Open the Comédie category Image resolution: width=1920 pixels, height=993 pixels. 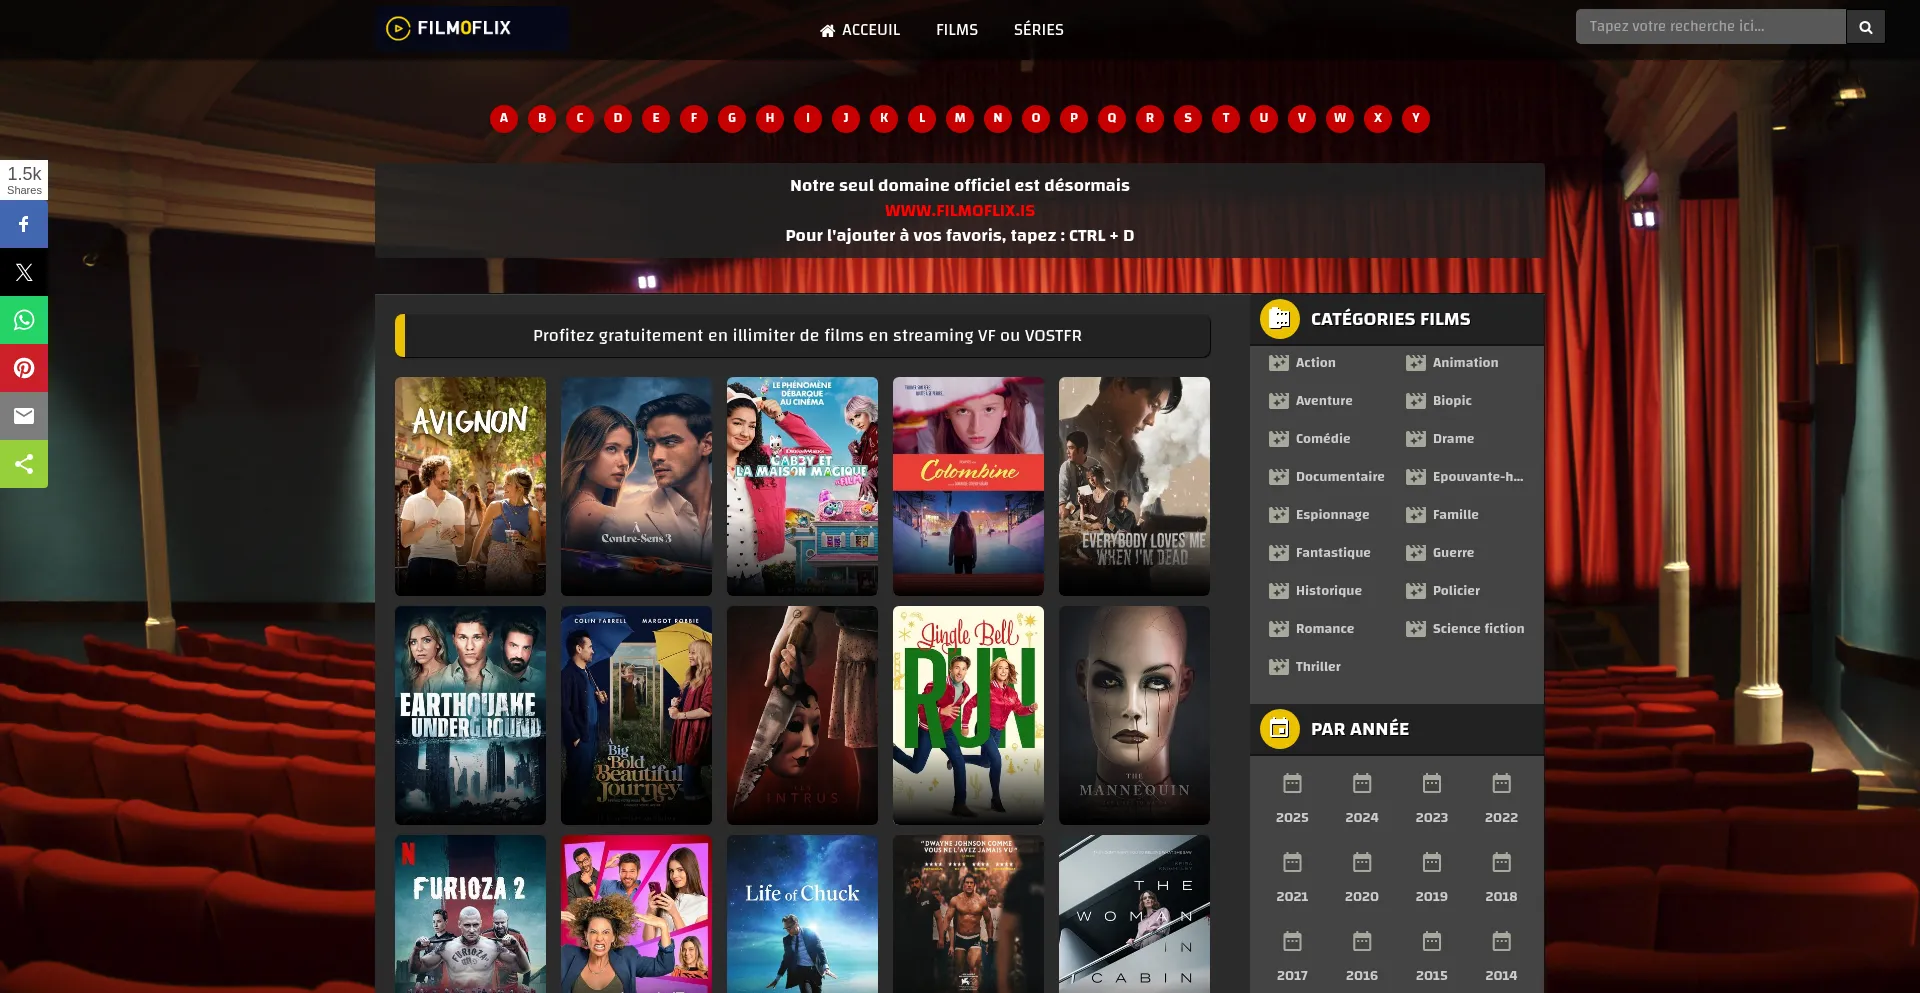click(1323, 439)
